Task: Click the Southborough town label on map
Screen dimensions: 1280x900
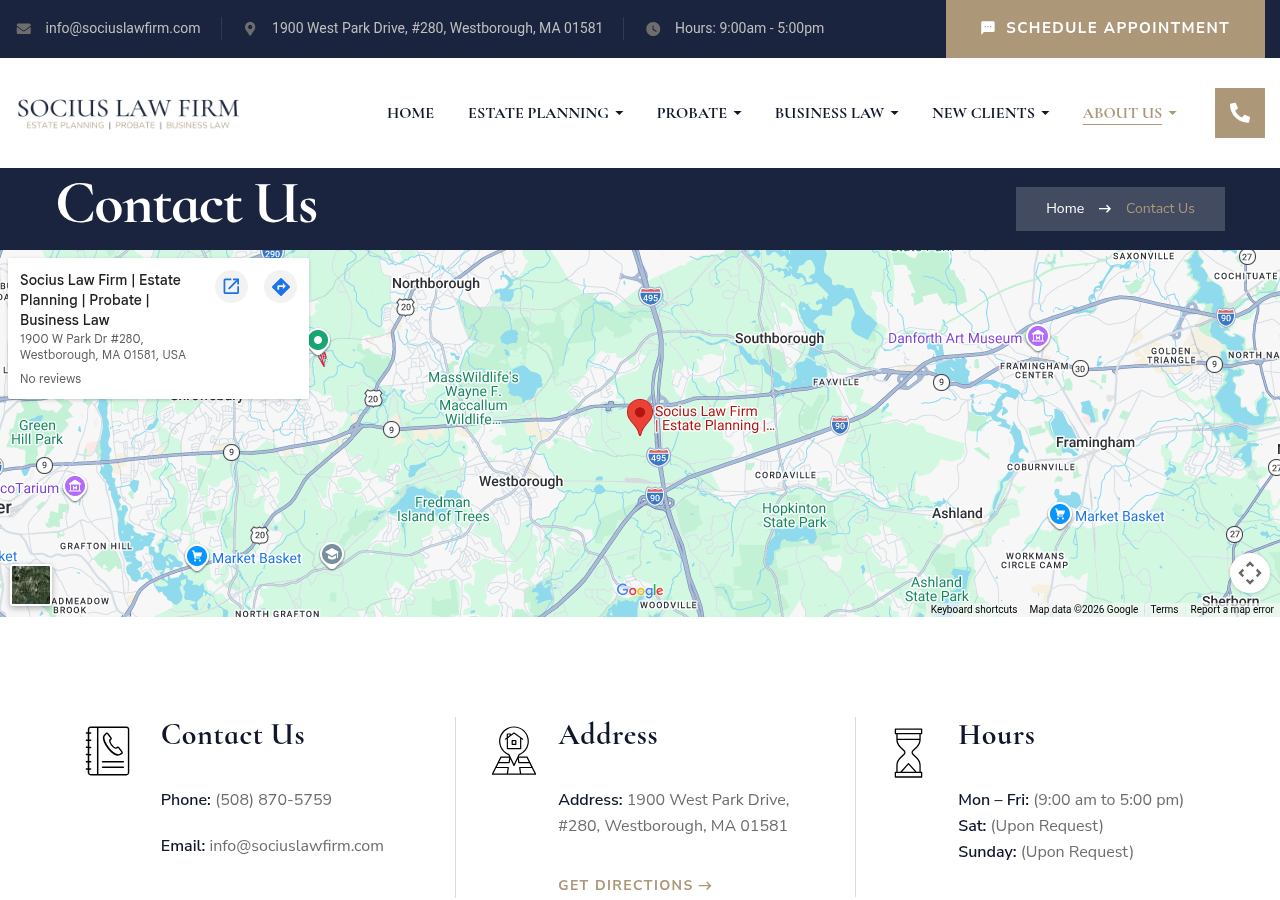Action: click(x=779, y=338)
